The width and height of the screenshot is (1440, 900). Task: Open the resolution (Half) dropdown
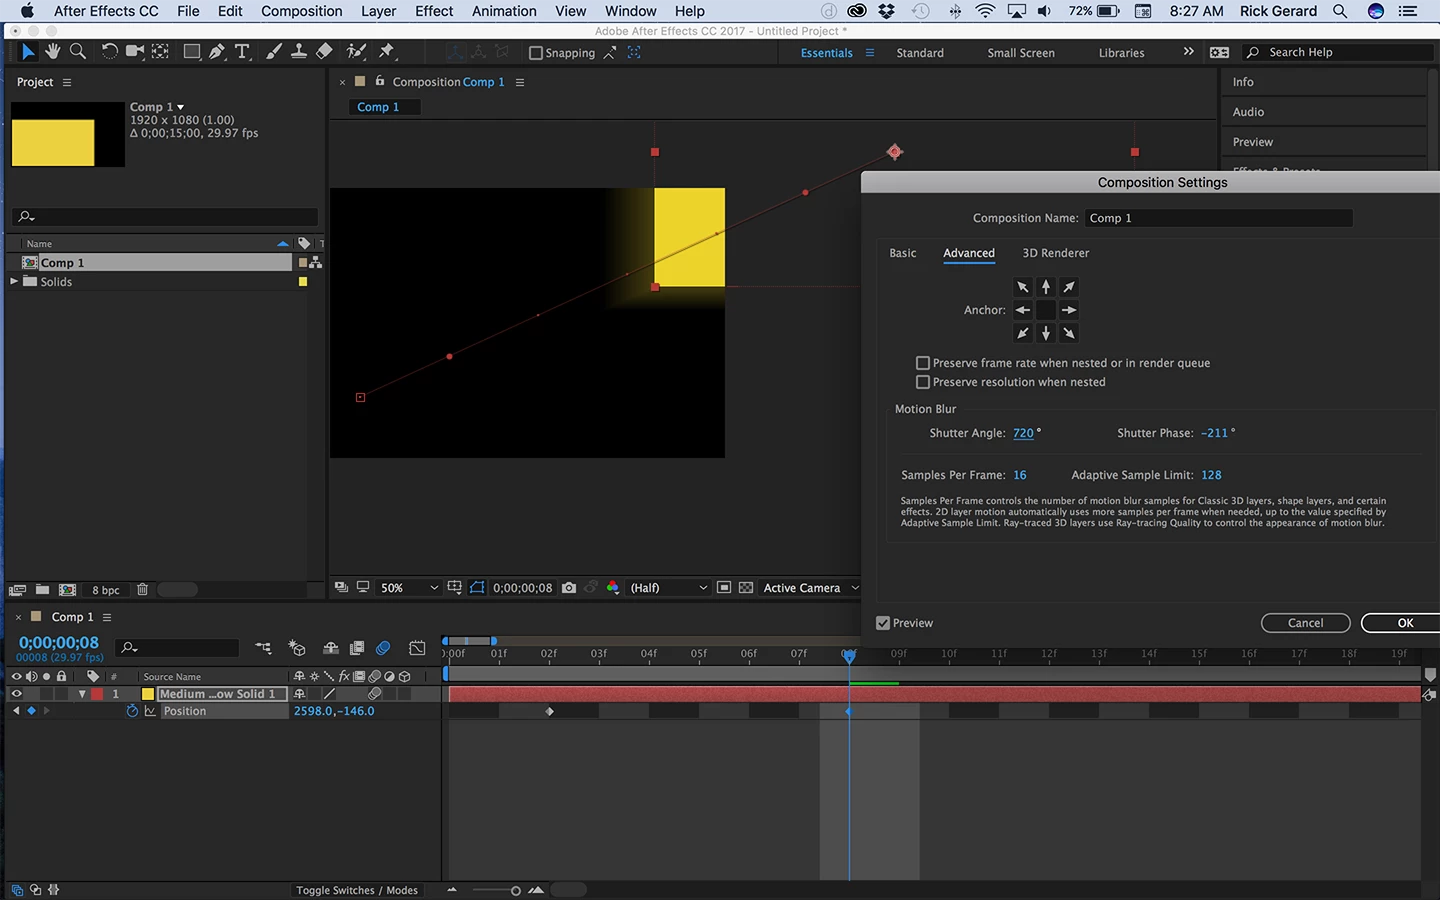669,588
